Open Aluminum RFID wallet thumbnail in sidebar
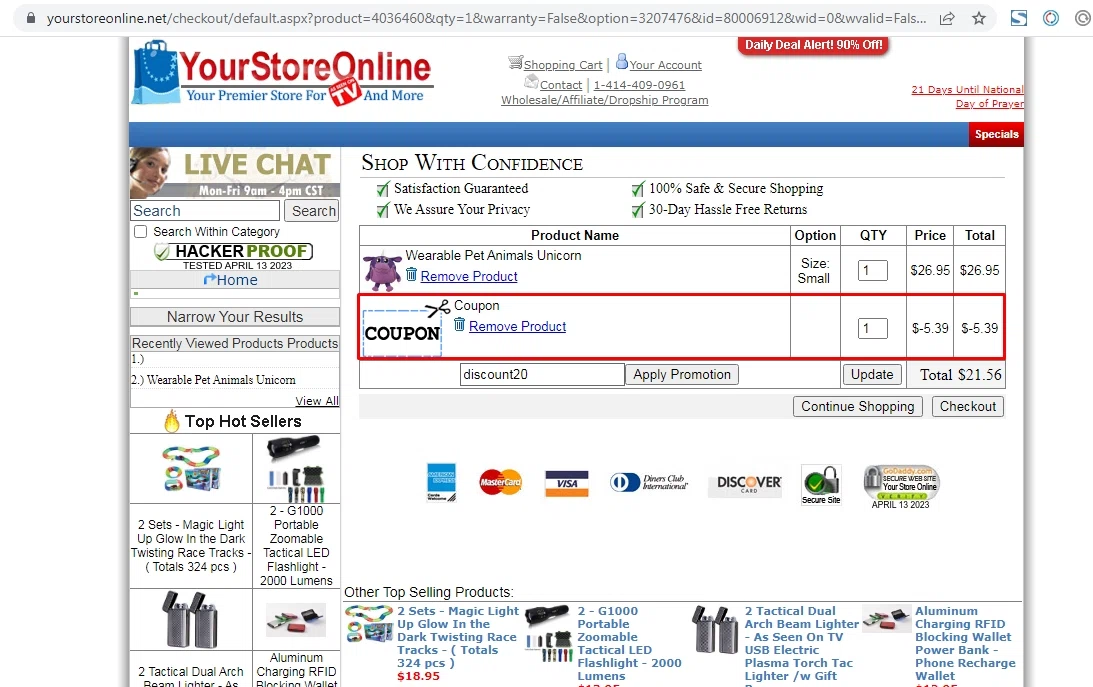1093x687 pixels. (296, 620)
